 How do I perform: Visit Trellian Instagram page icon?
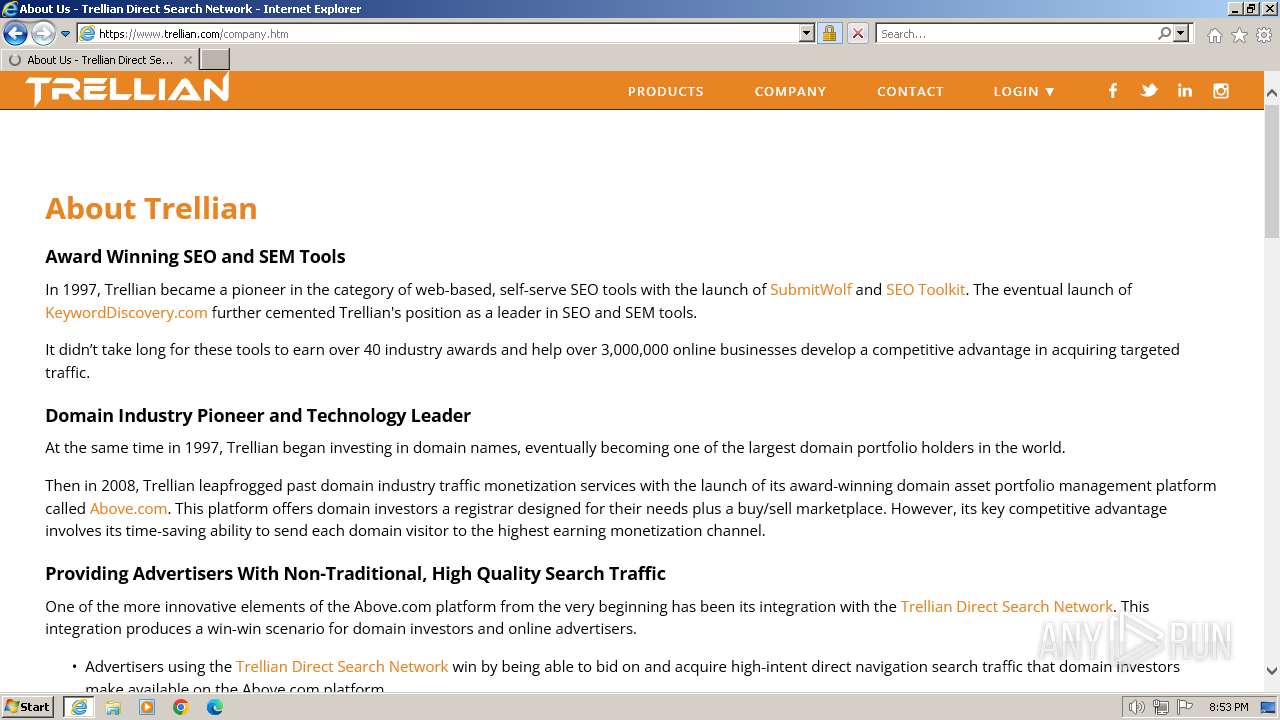point(1221,90)
